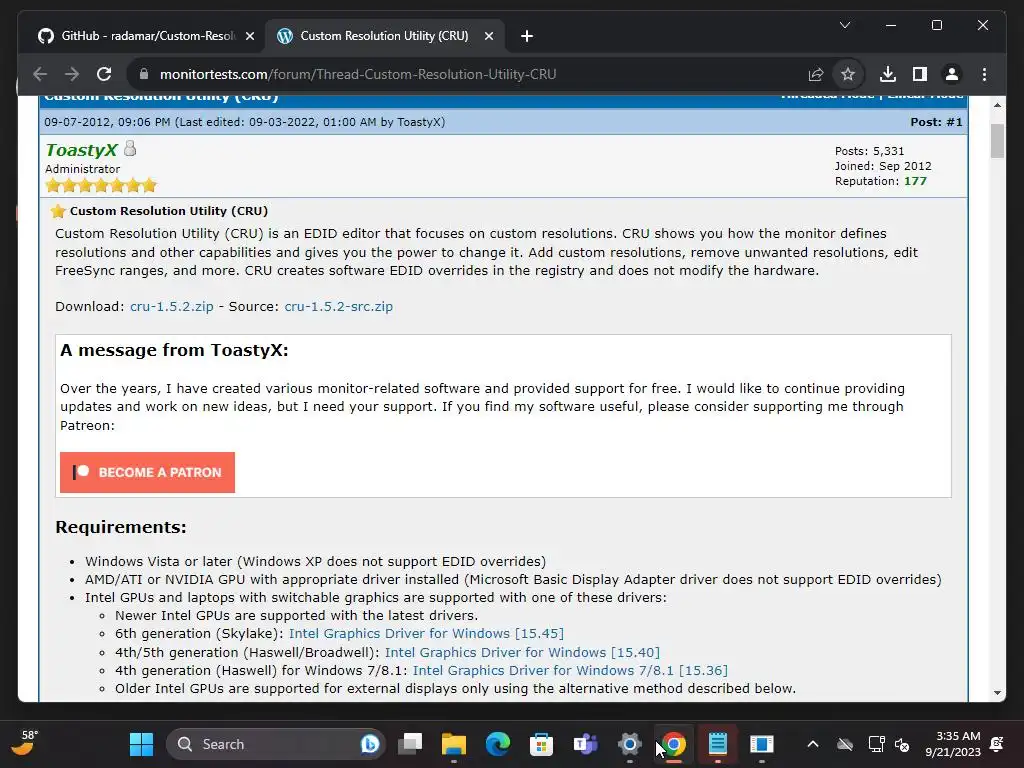Open the blue window app on the taskbar
Image resolution: width=1024 pixels, height=768 pixels.
pos(761,744)
